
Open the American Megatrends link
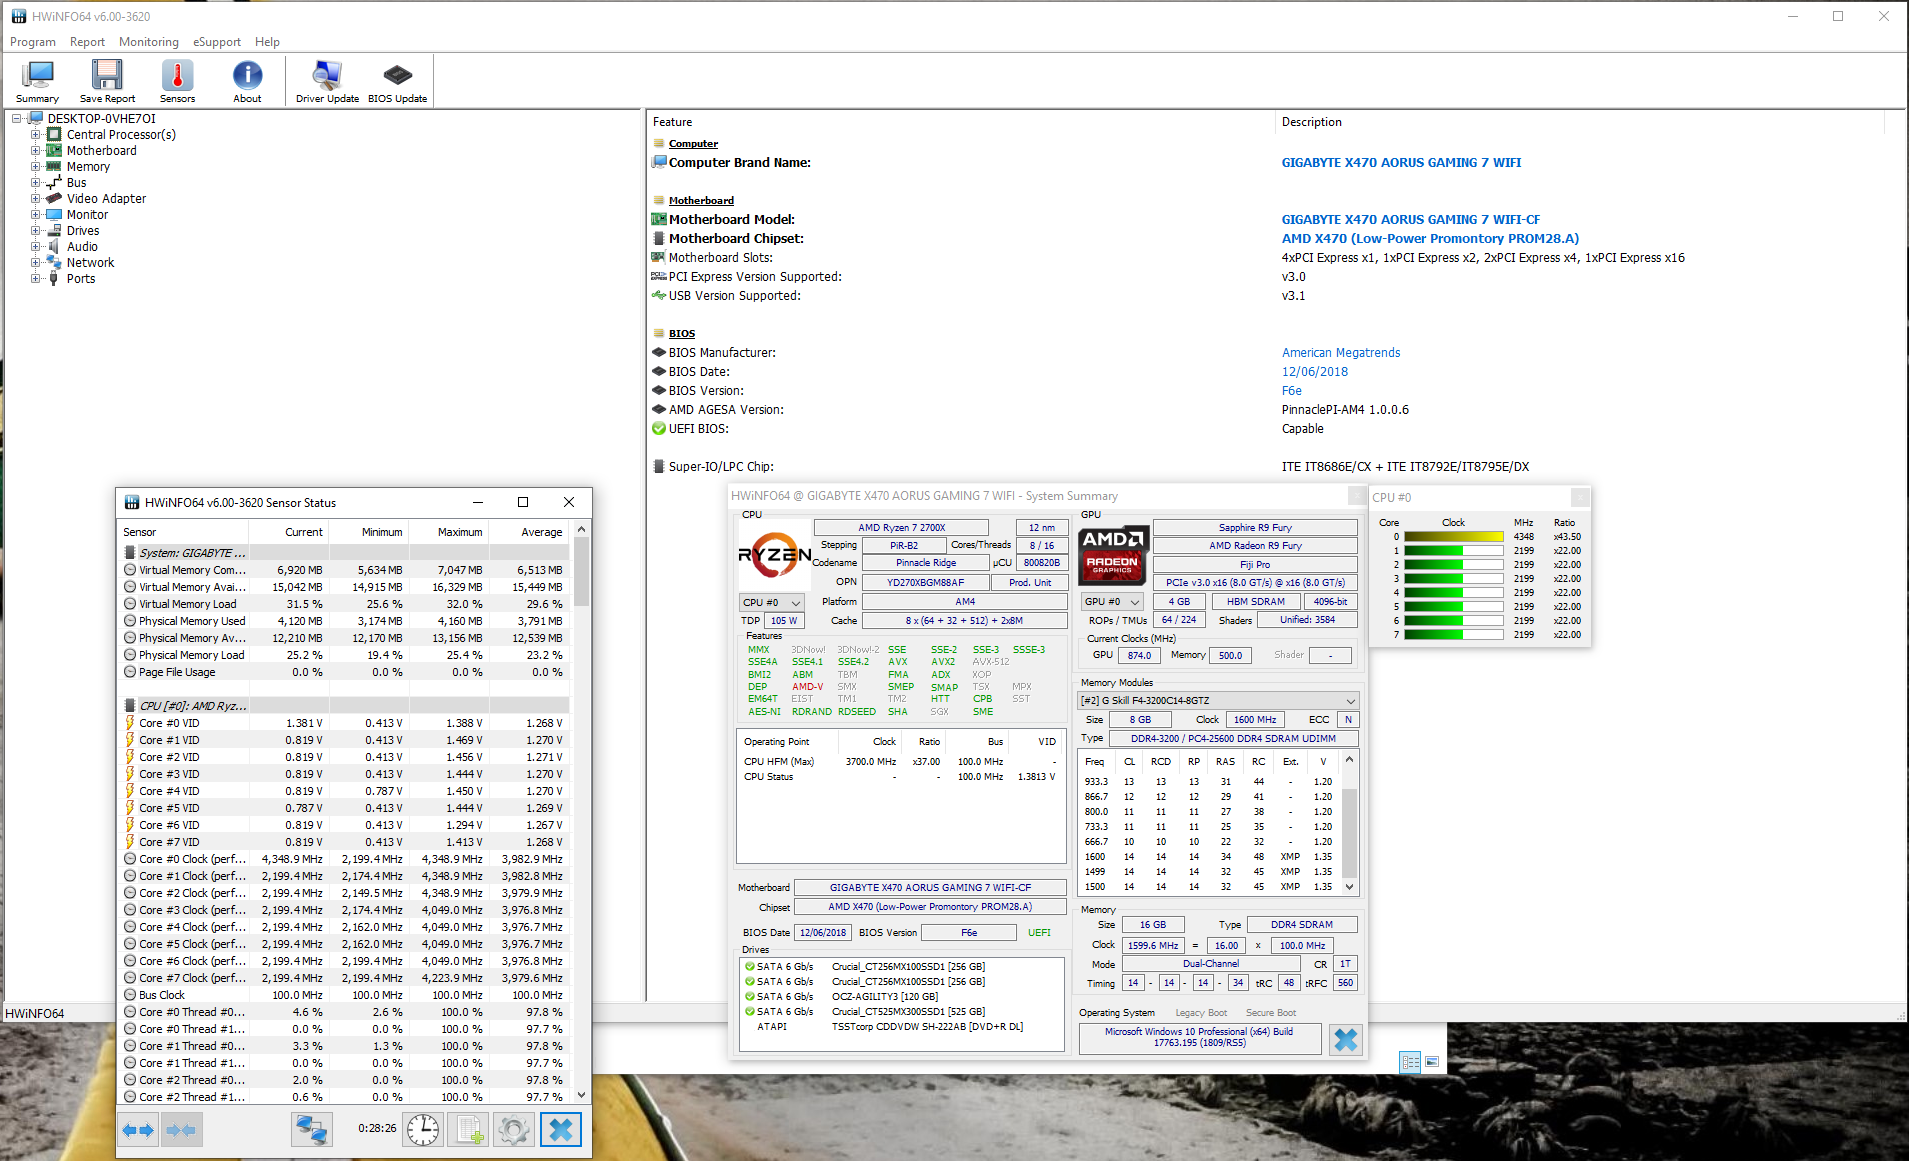(1341, 353)
